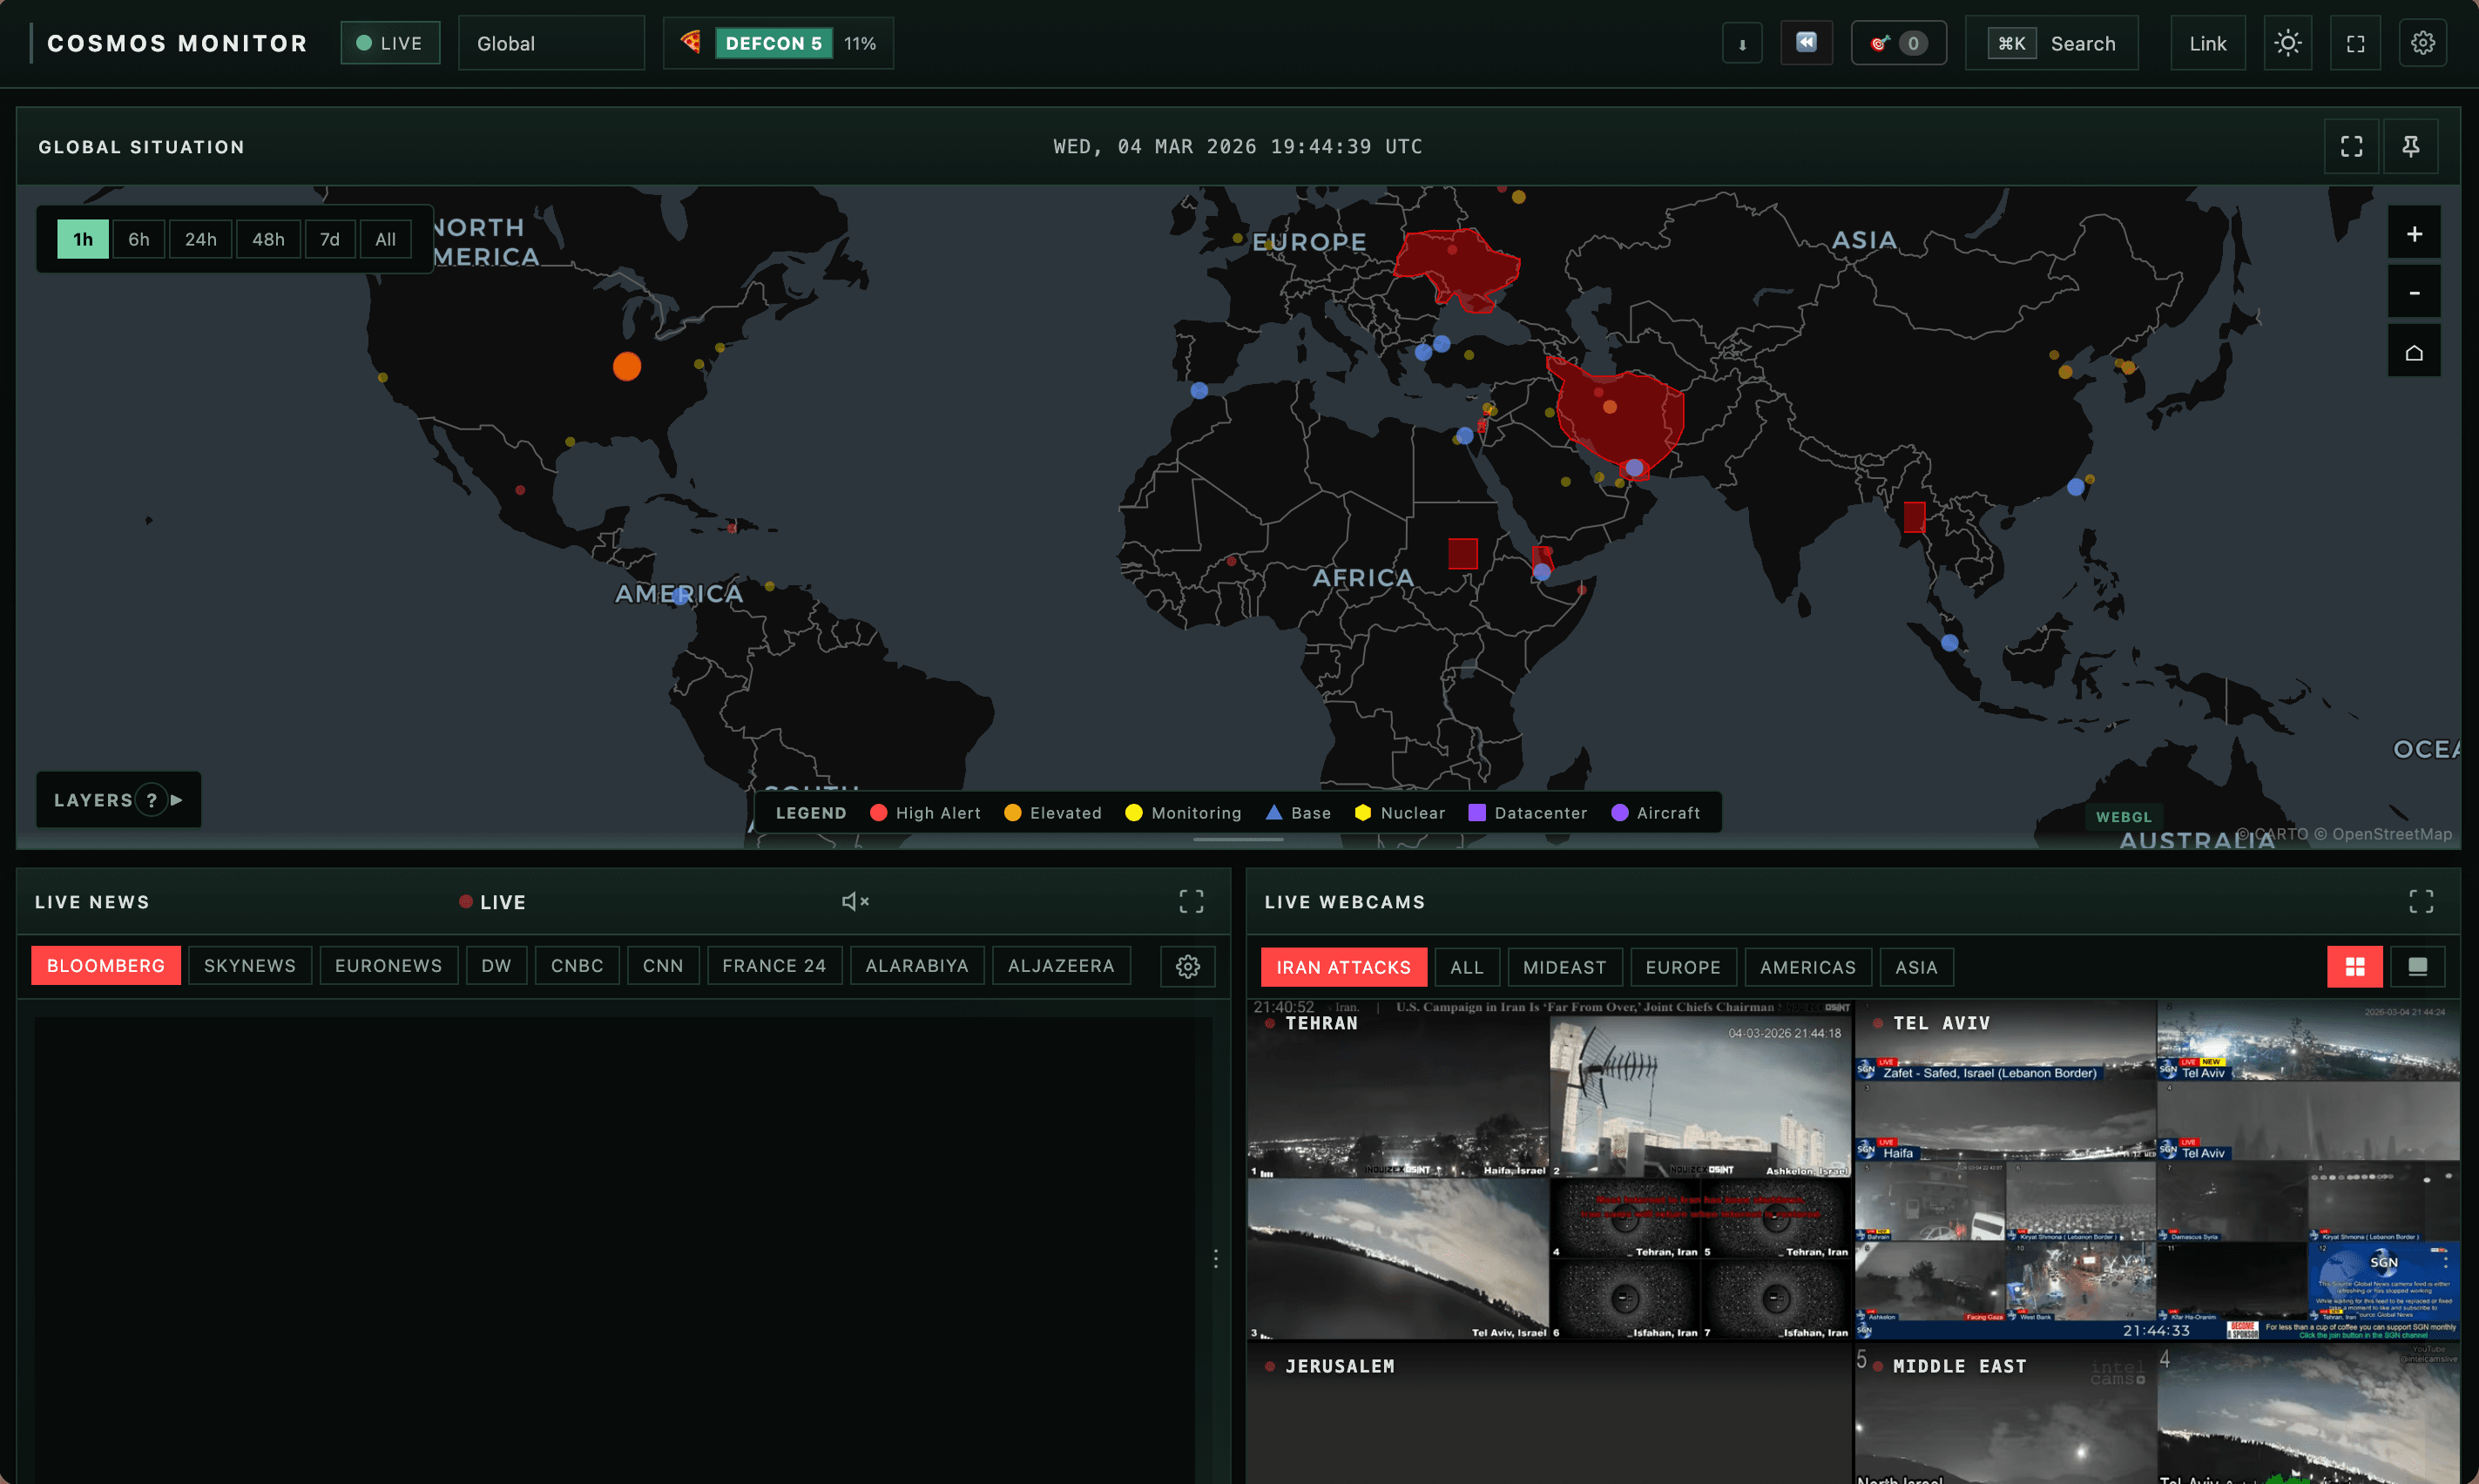Open the Link button in the header
Screen dimensions: 2479x1484
coord(2208,42)
